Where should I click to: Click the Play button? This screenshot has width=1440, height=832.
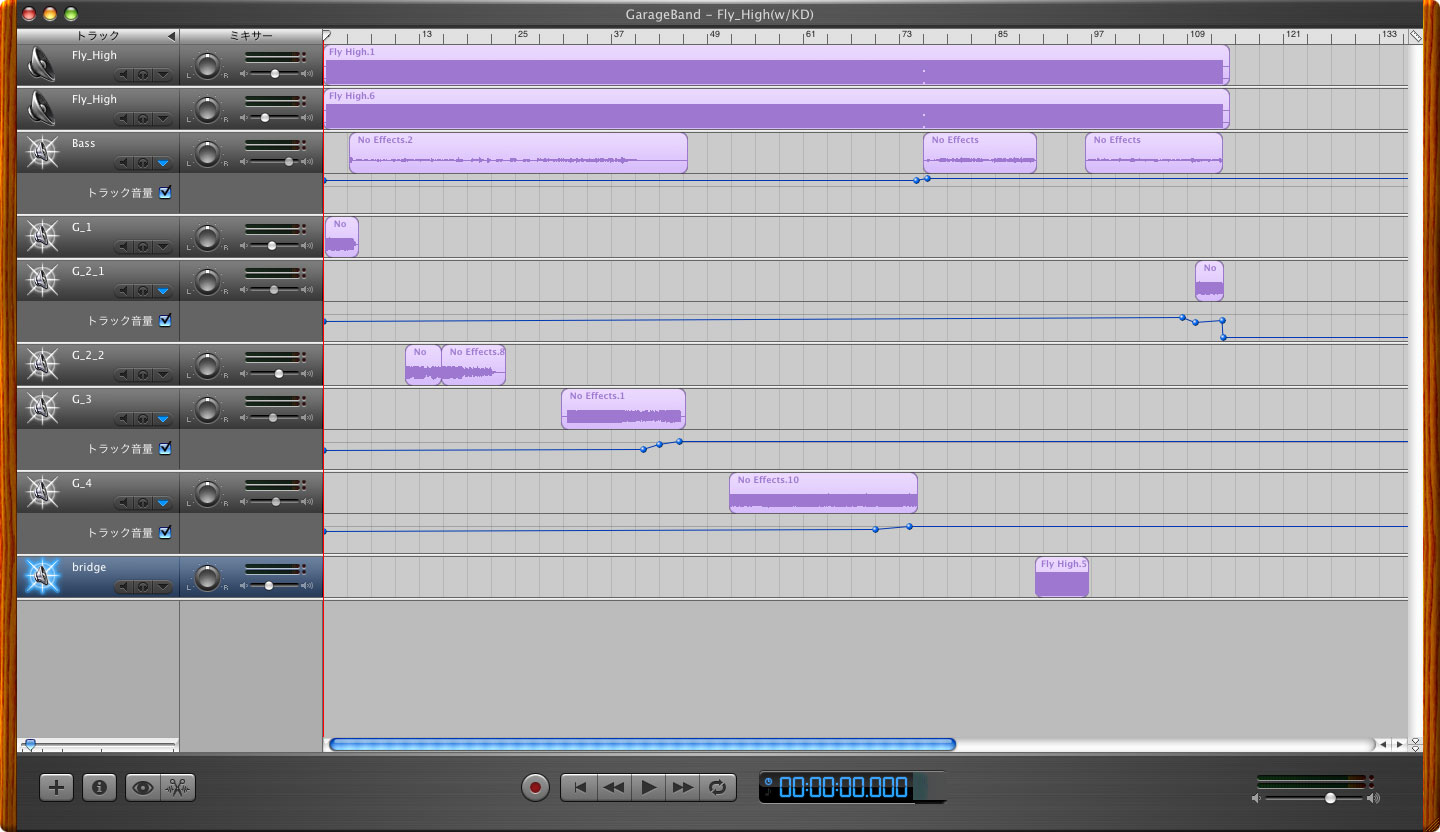(x=648, y=788)
